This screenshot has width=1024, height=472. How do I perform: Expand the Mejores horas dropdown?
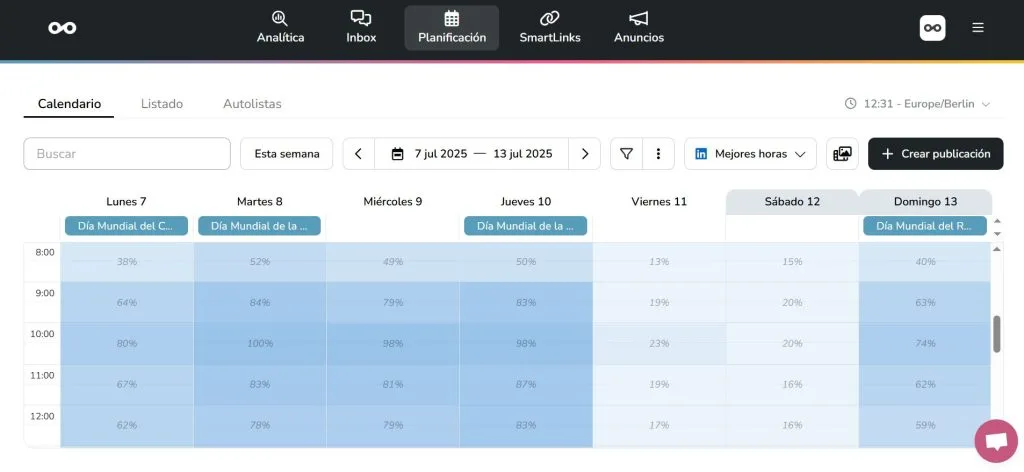pyautogui.click(x=750, y=154)
